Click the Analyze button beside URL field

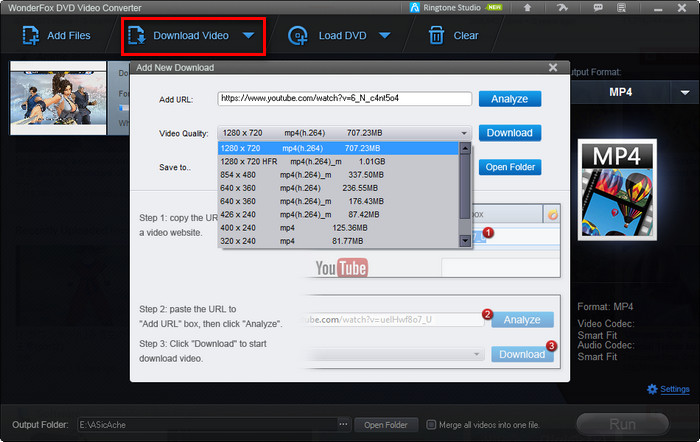(x=510, y=99)
